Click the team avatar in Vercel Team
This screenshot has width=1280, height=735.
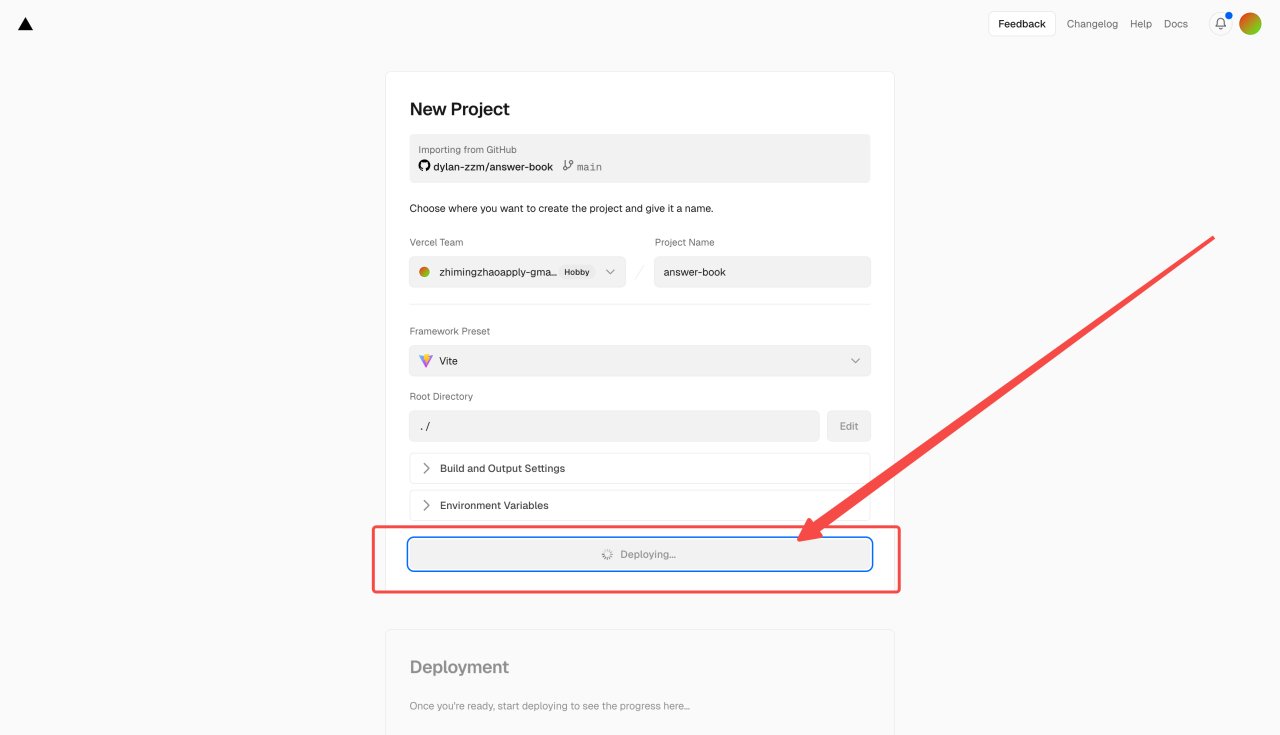click(424, 272)
